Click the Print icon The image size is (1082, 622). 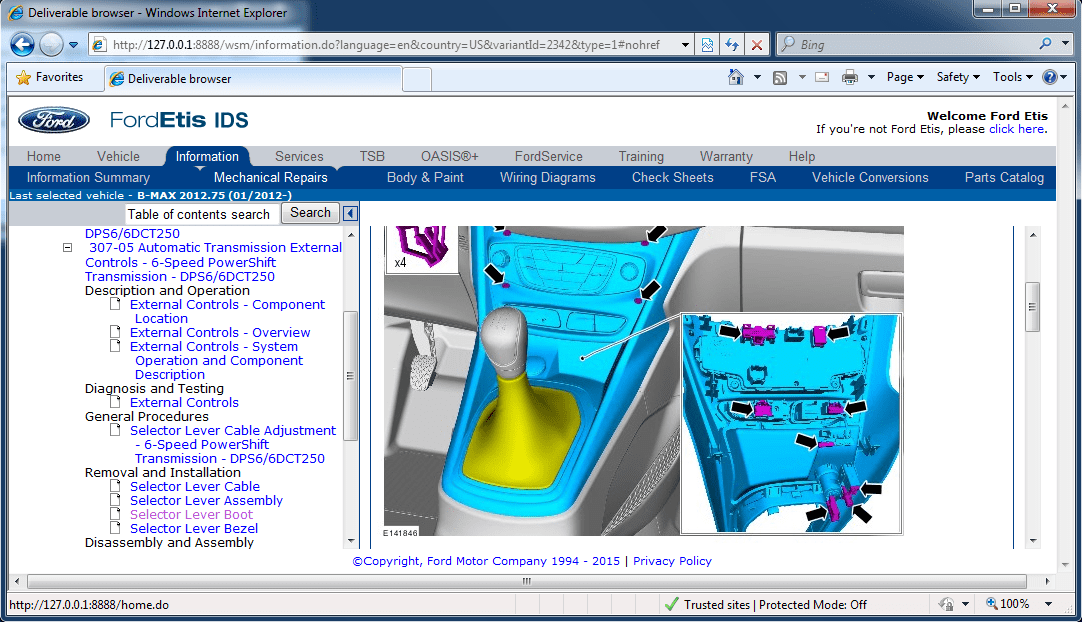click(x=849, y=77)
